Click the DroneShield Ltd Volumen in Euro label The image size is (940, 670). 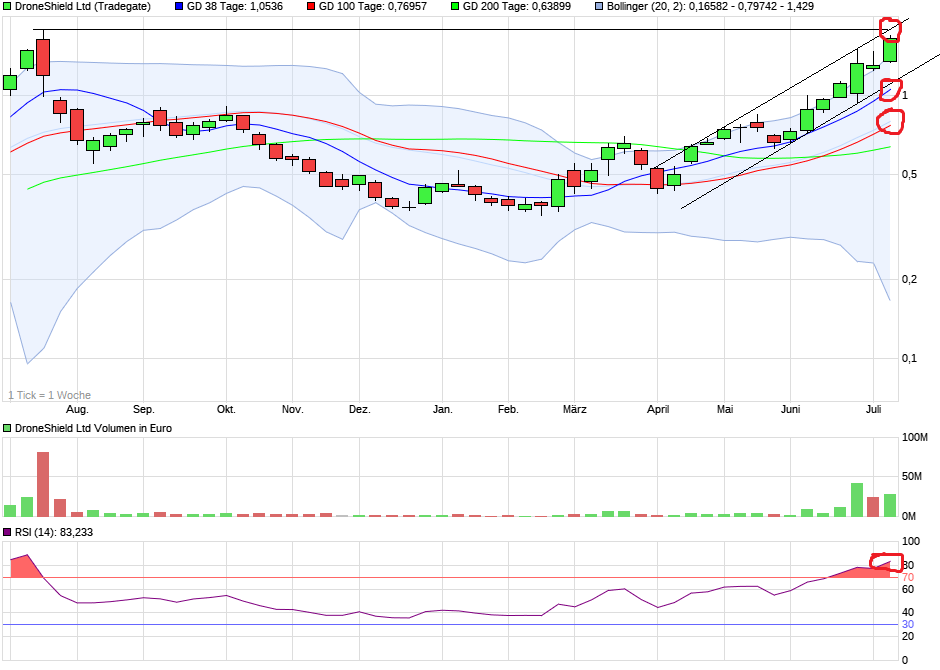(94, 428)
